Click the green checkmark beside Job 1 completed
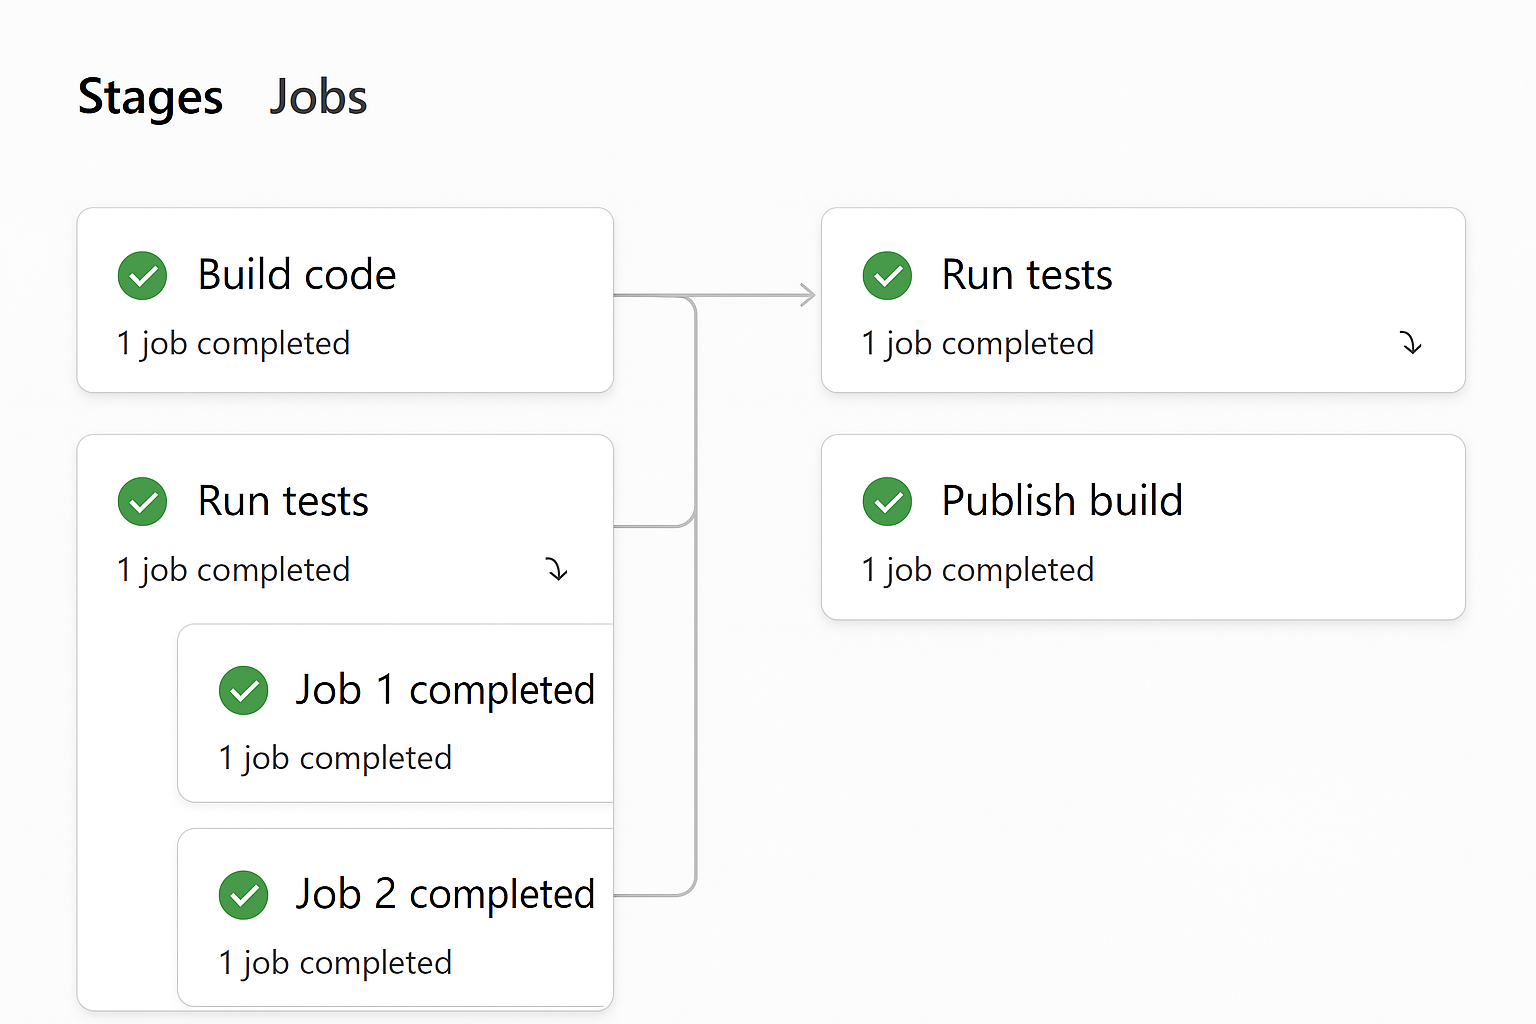 pos(243,690)
